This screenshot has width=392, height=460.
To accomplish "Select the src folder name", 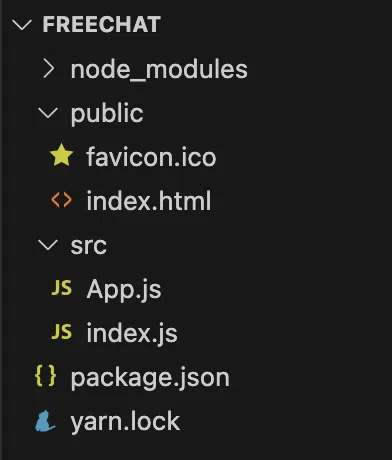I will pos(89,246).
